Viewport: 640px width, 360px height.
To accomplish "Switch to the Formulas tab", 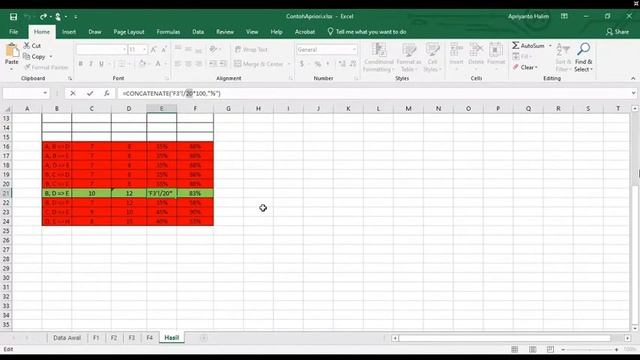I will click(x=168, y=32).
